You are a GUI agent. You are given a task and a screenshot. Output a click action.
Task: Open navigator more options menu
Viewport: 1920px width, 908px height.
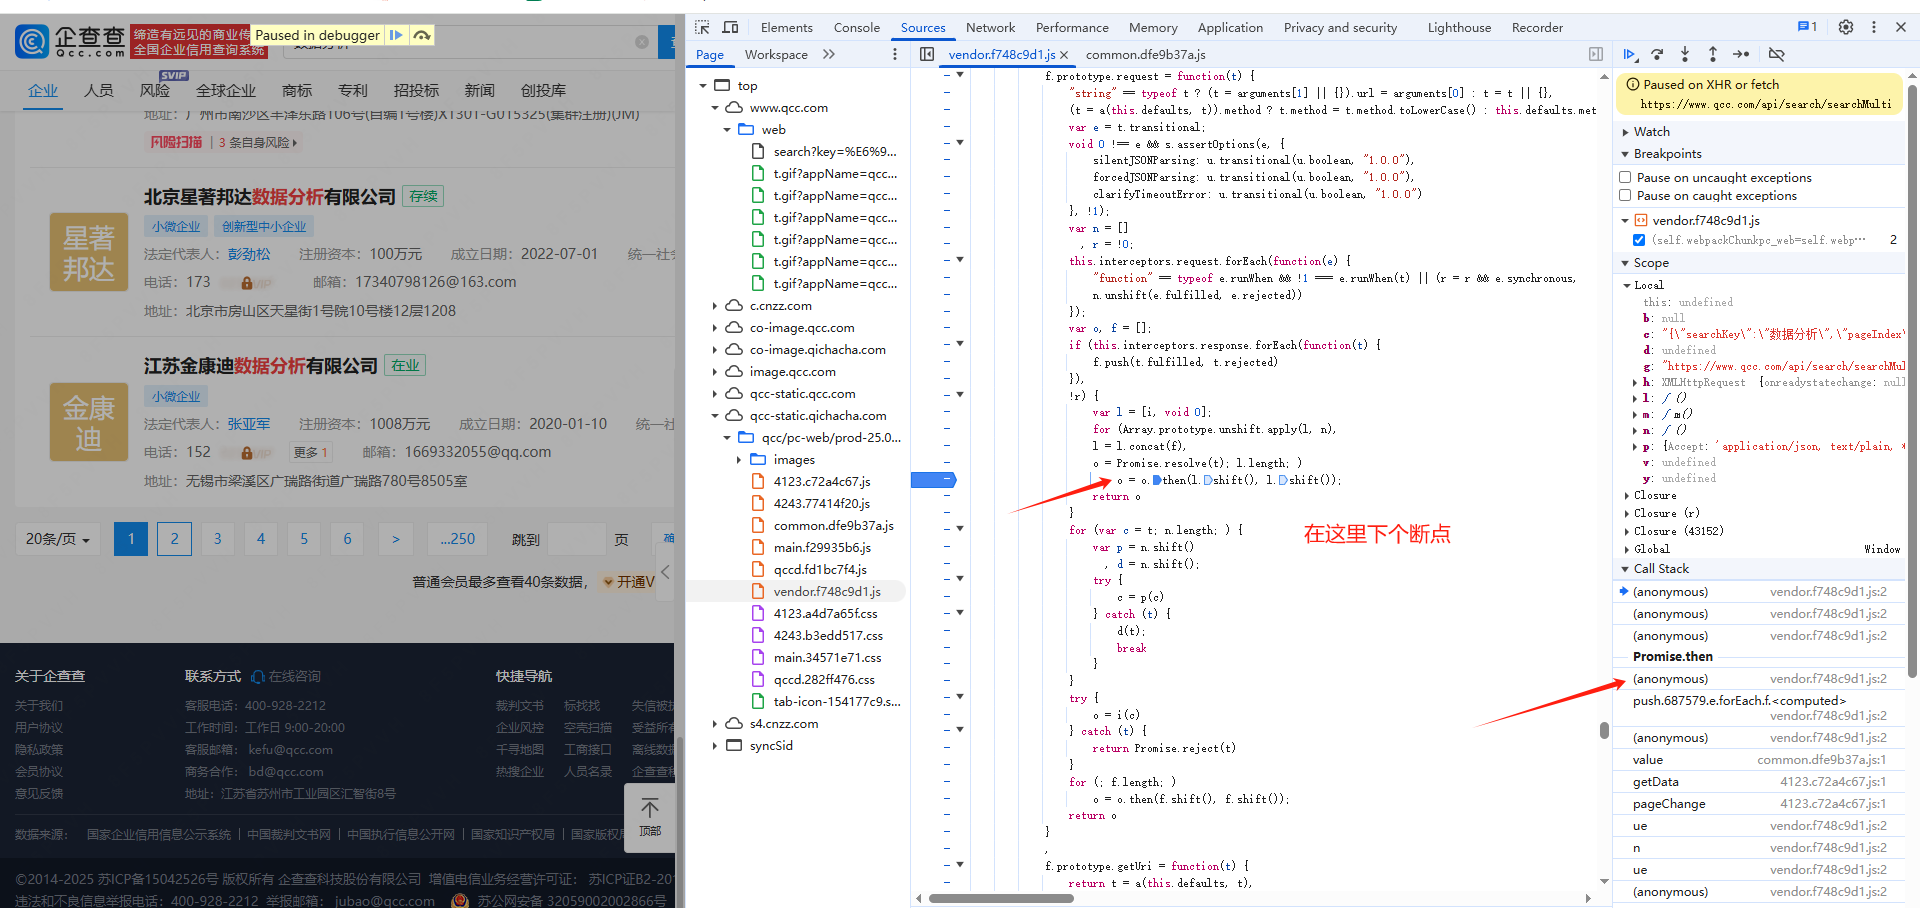click(x=895, y=54)
